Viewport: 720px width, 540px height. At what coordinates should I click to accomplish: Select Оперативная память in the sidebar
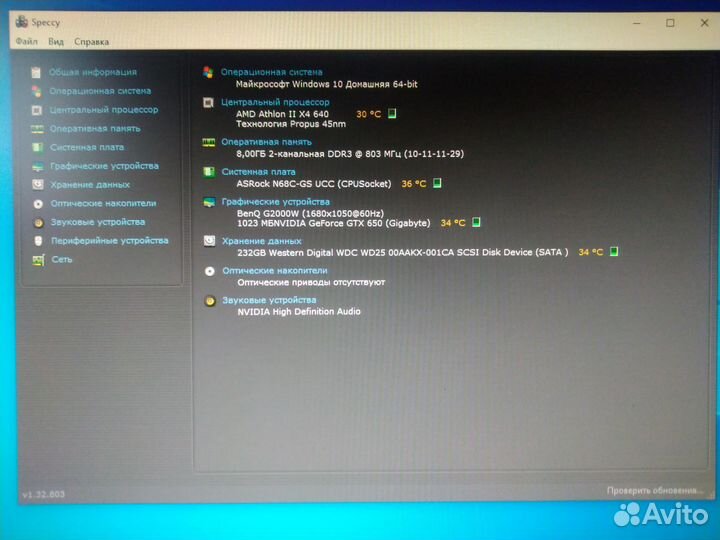coord(95,129)
